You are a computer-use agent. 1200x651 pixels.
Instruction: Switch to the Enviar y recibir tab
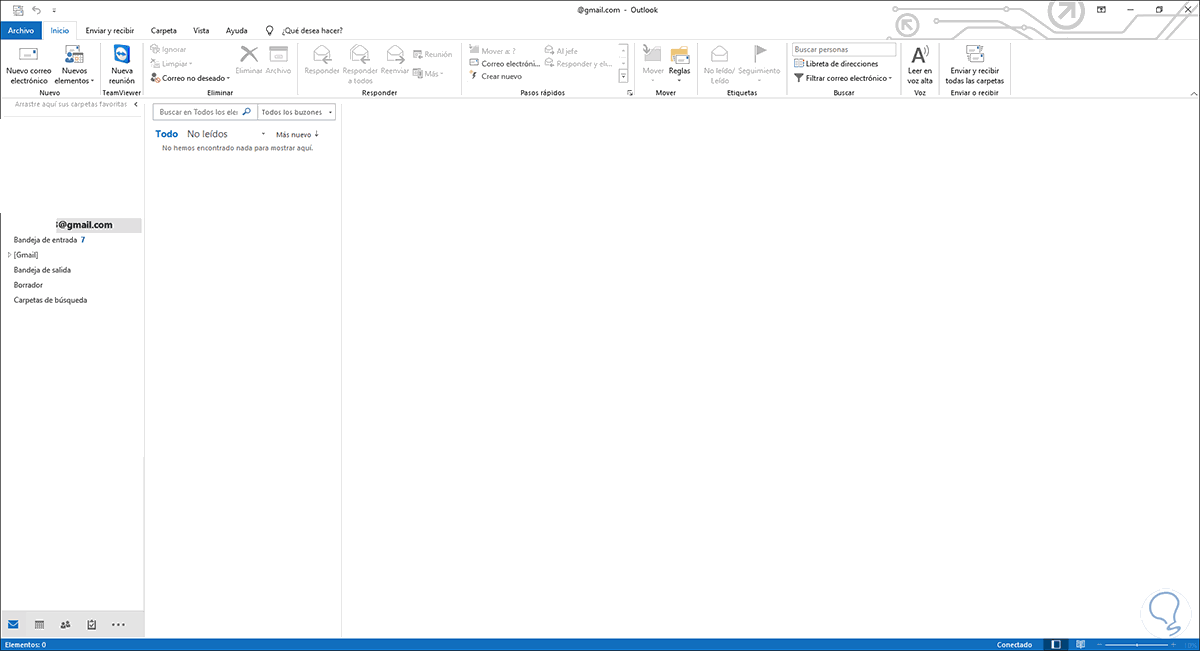(110, 31)
